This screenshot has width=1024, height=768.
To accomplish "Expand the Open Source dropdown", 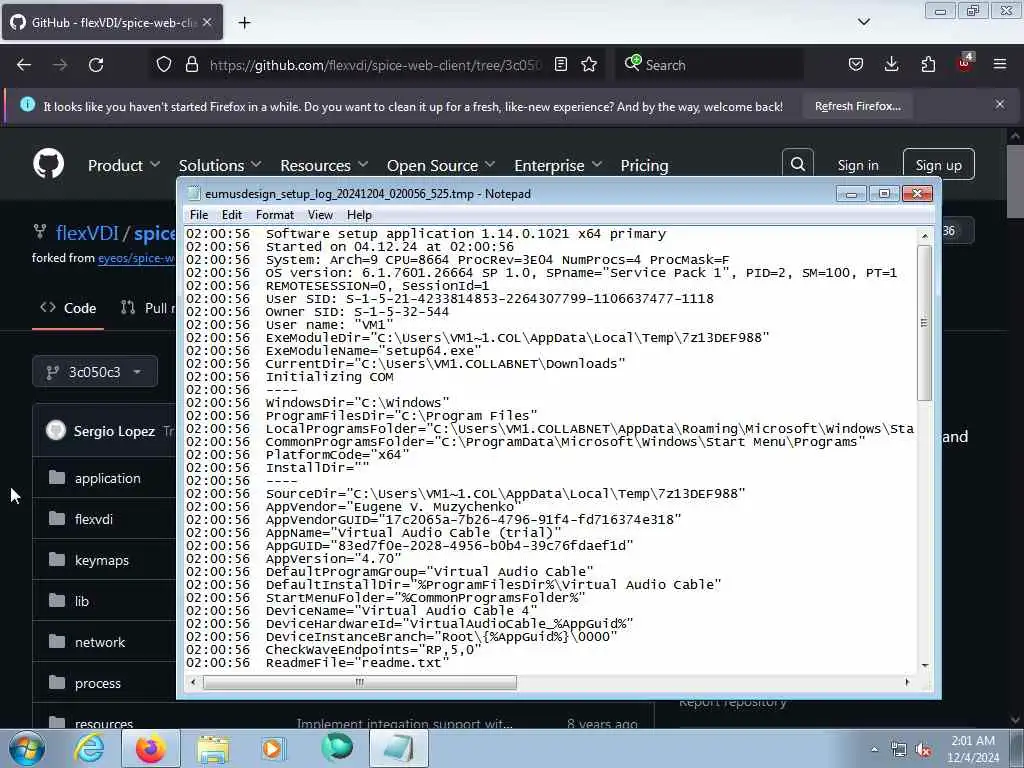I will tap(441, 165).
